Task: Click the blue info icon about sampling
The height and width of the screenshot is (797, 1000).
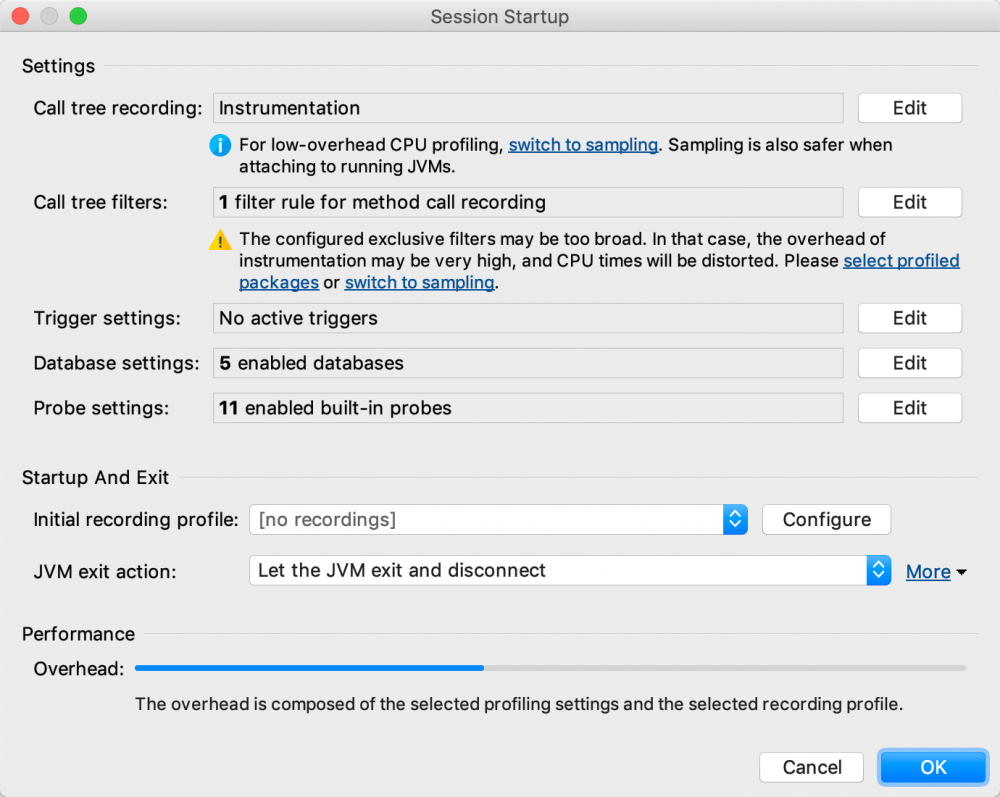Action: coord(220,145)
